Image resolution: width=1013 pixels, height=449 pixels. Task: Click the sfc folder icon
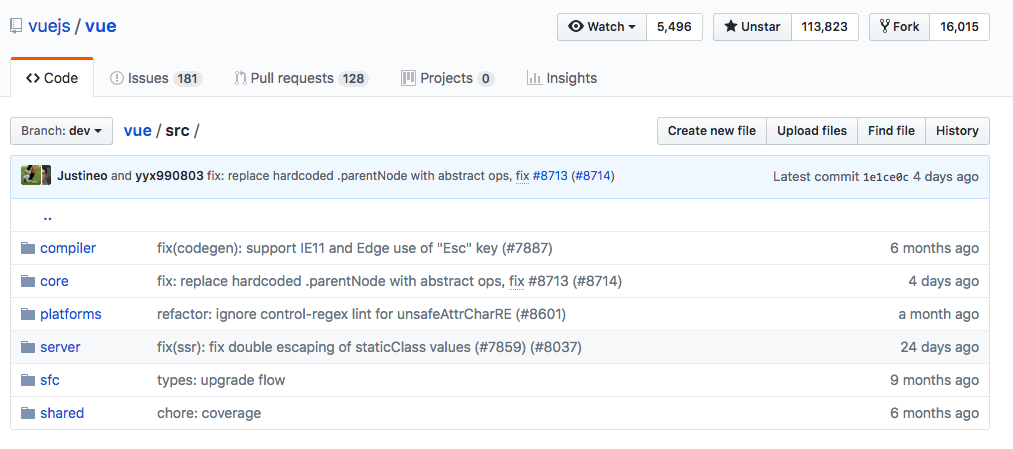pos(28,380)
